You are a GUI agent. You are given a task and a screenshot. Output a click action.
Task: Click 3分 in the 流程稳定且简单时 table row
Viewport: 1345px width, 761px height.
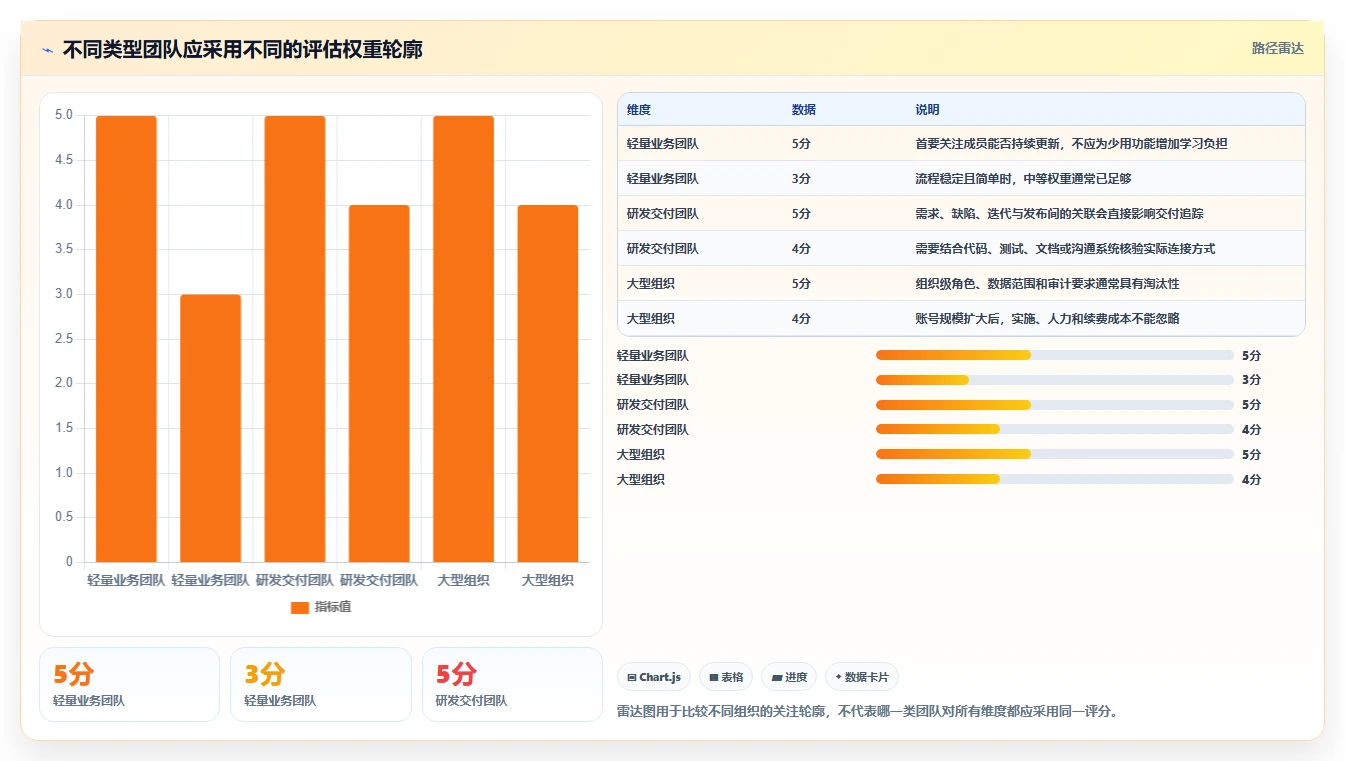click(801, 179)
